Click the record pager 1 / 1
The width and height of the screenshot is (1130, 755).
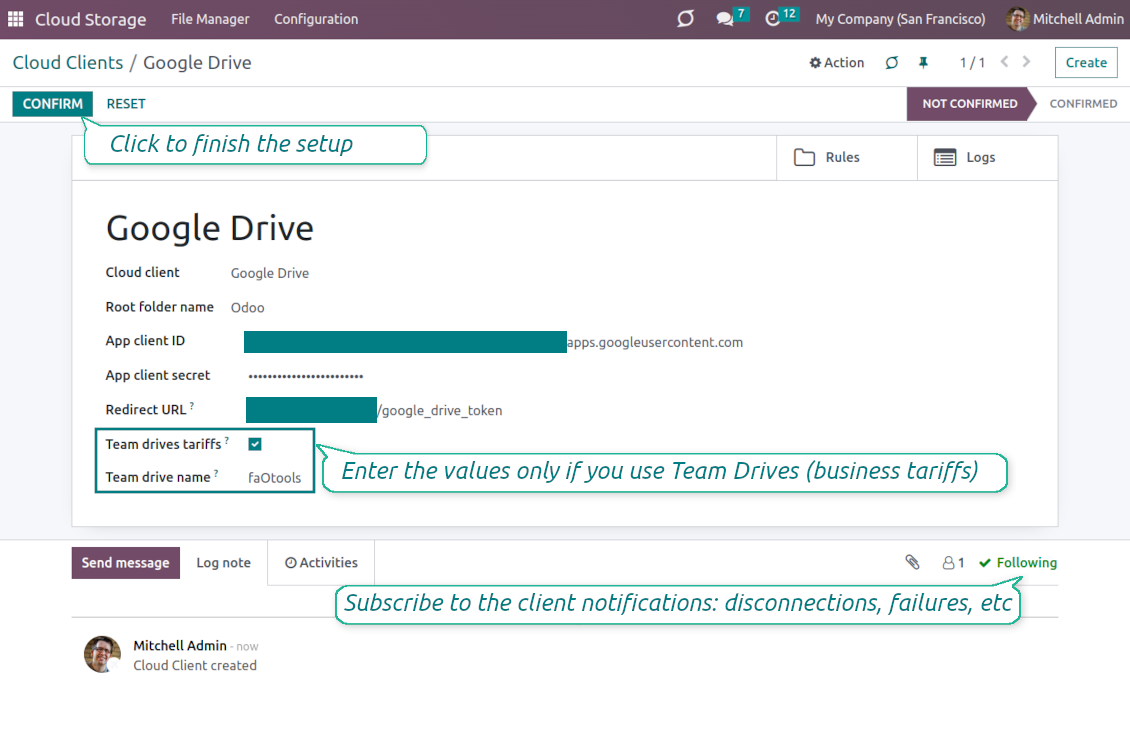coord(971,63)
